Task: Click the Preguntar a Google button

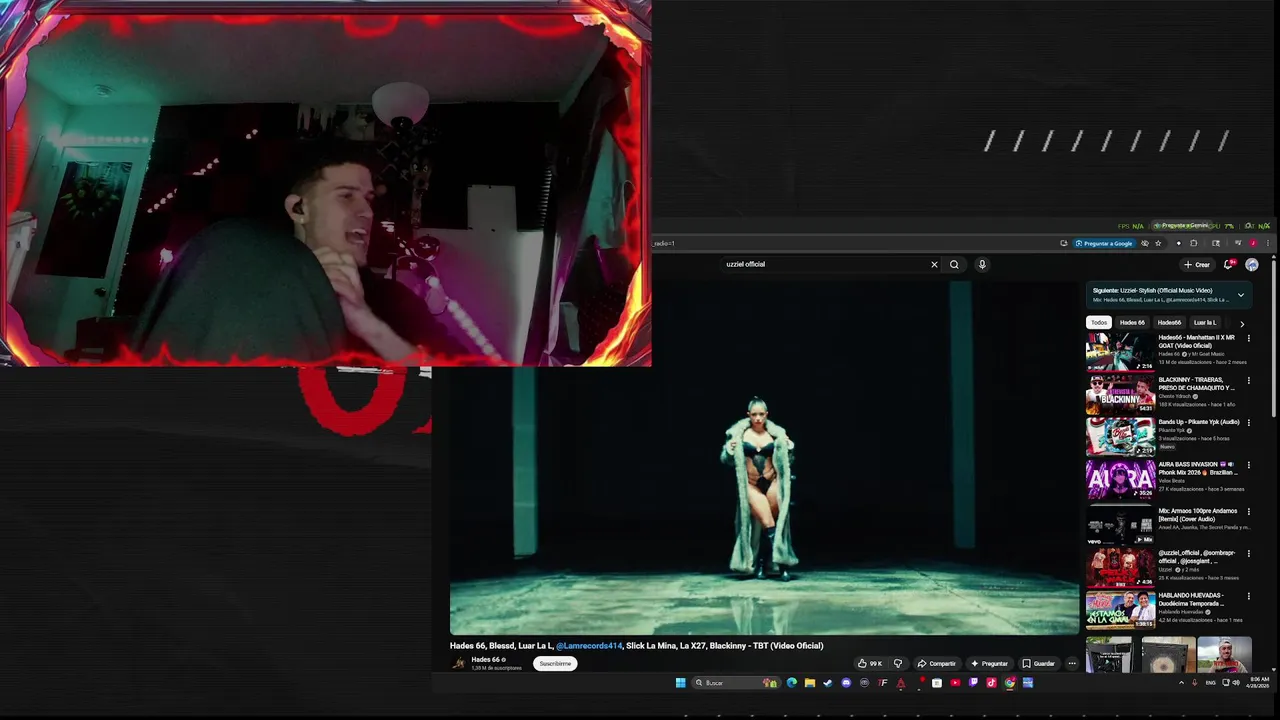Action: tap(1104, 243)
